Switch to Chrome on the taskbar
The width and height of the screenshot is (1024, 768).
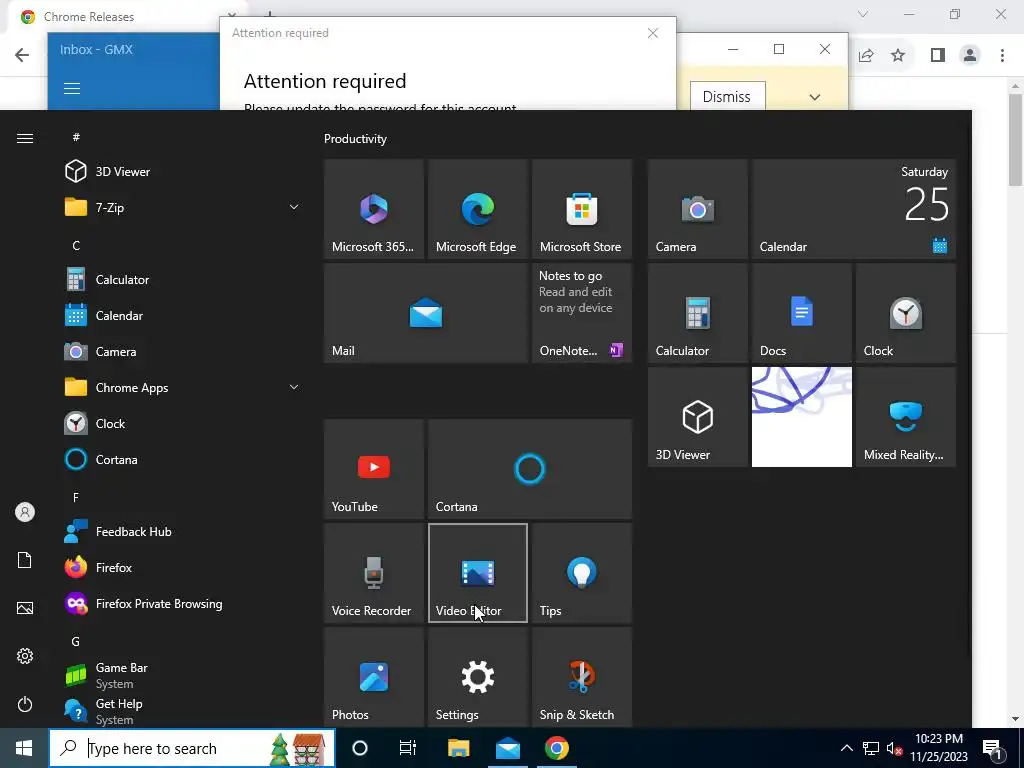click(556, 748)
